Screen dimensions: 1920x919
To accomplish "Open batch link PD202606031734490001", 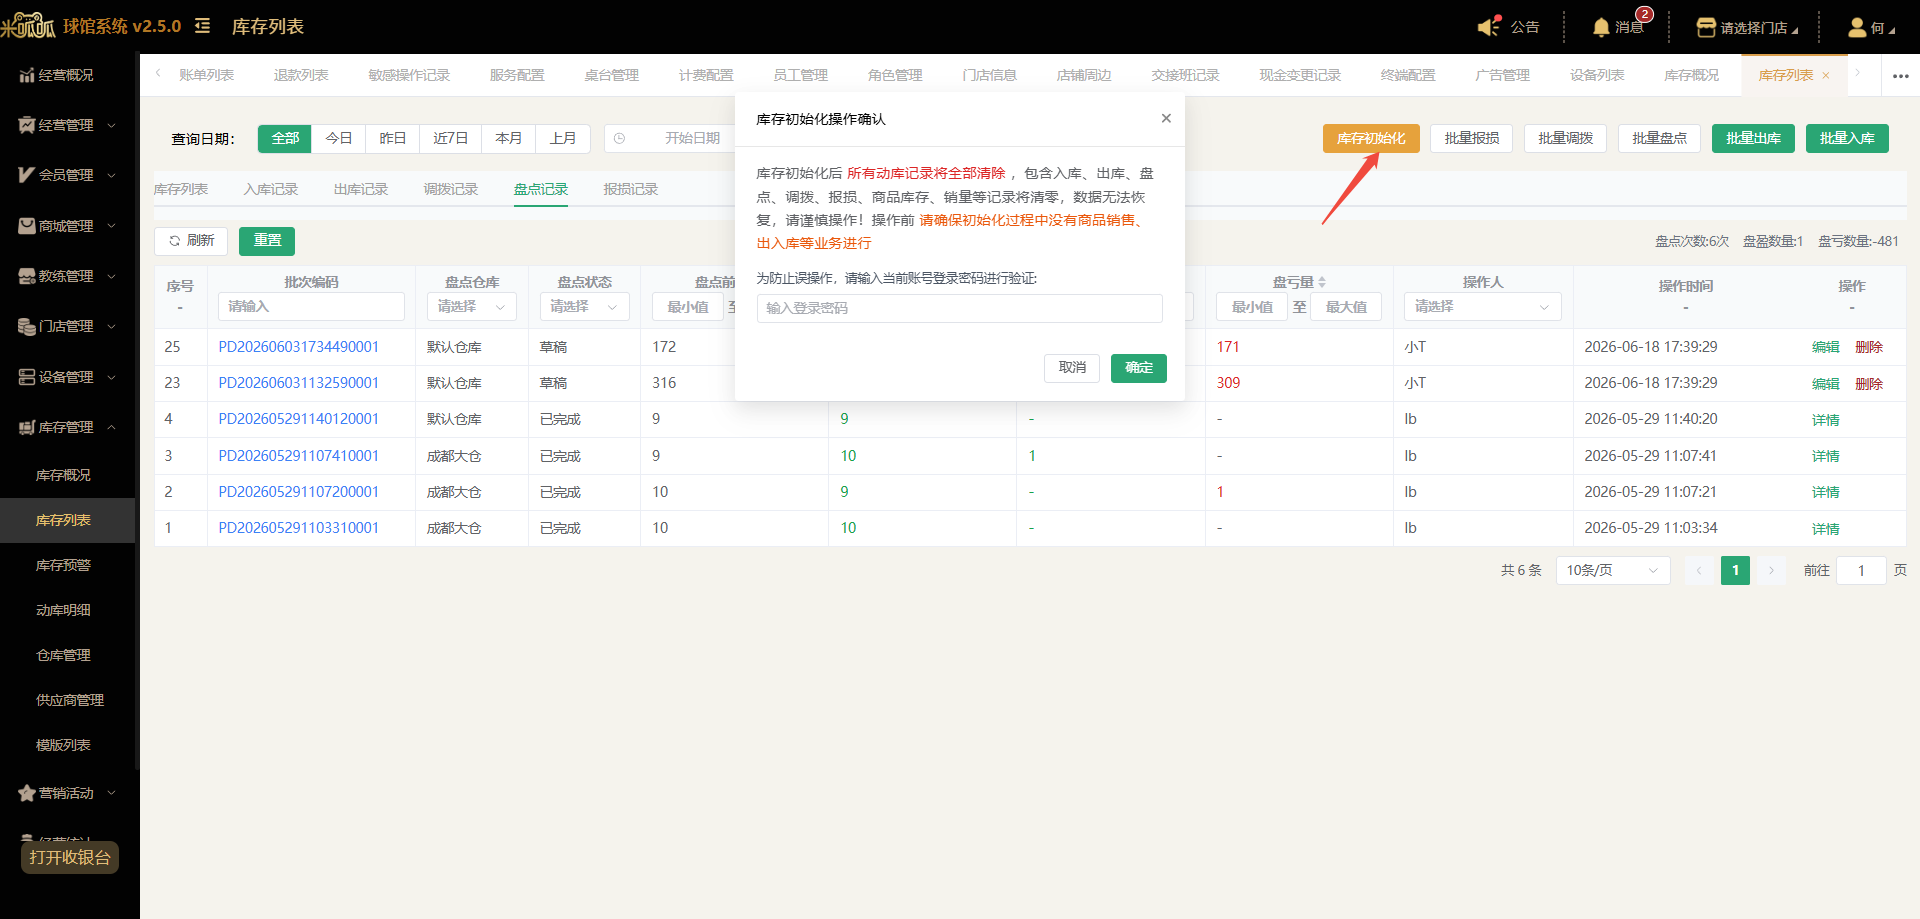I will pyautogui.click(x=299, y=347).
